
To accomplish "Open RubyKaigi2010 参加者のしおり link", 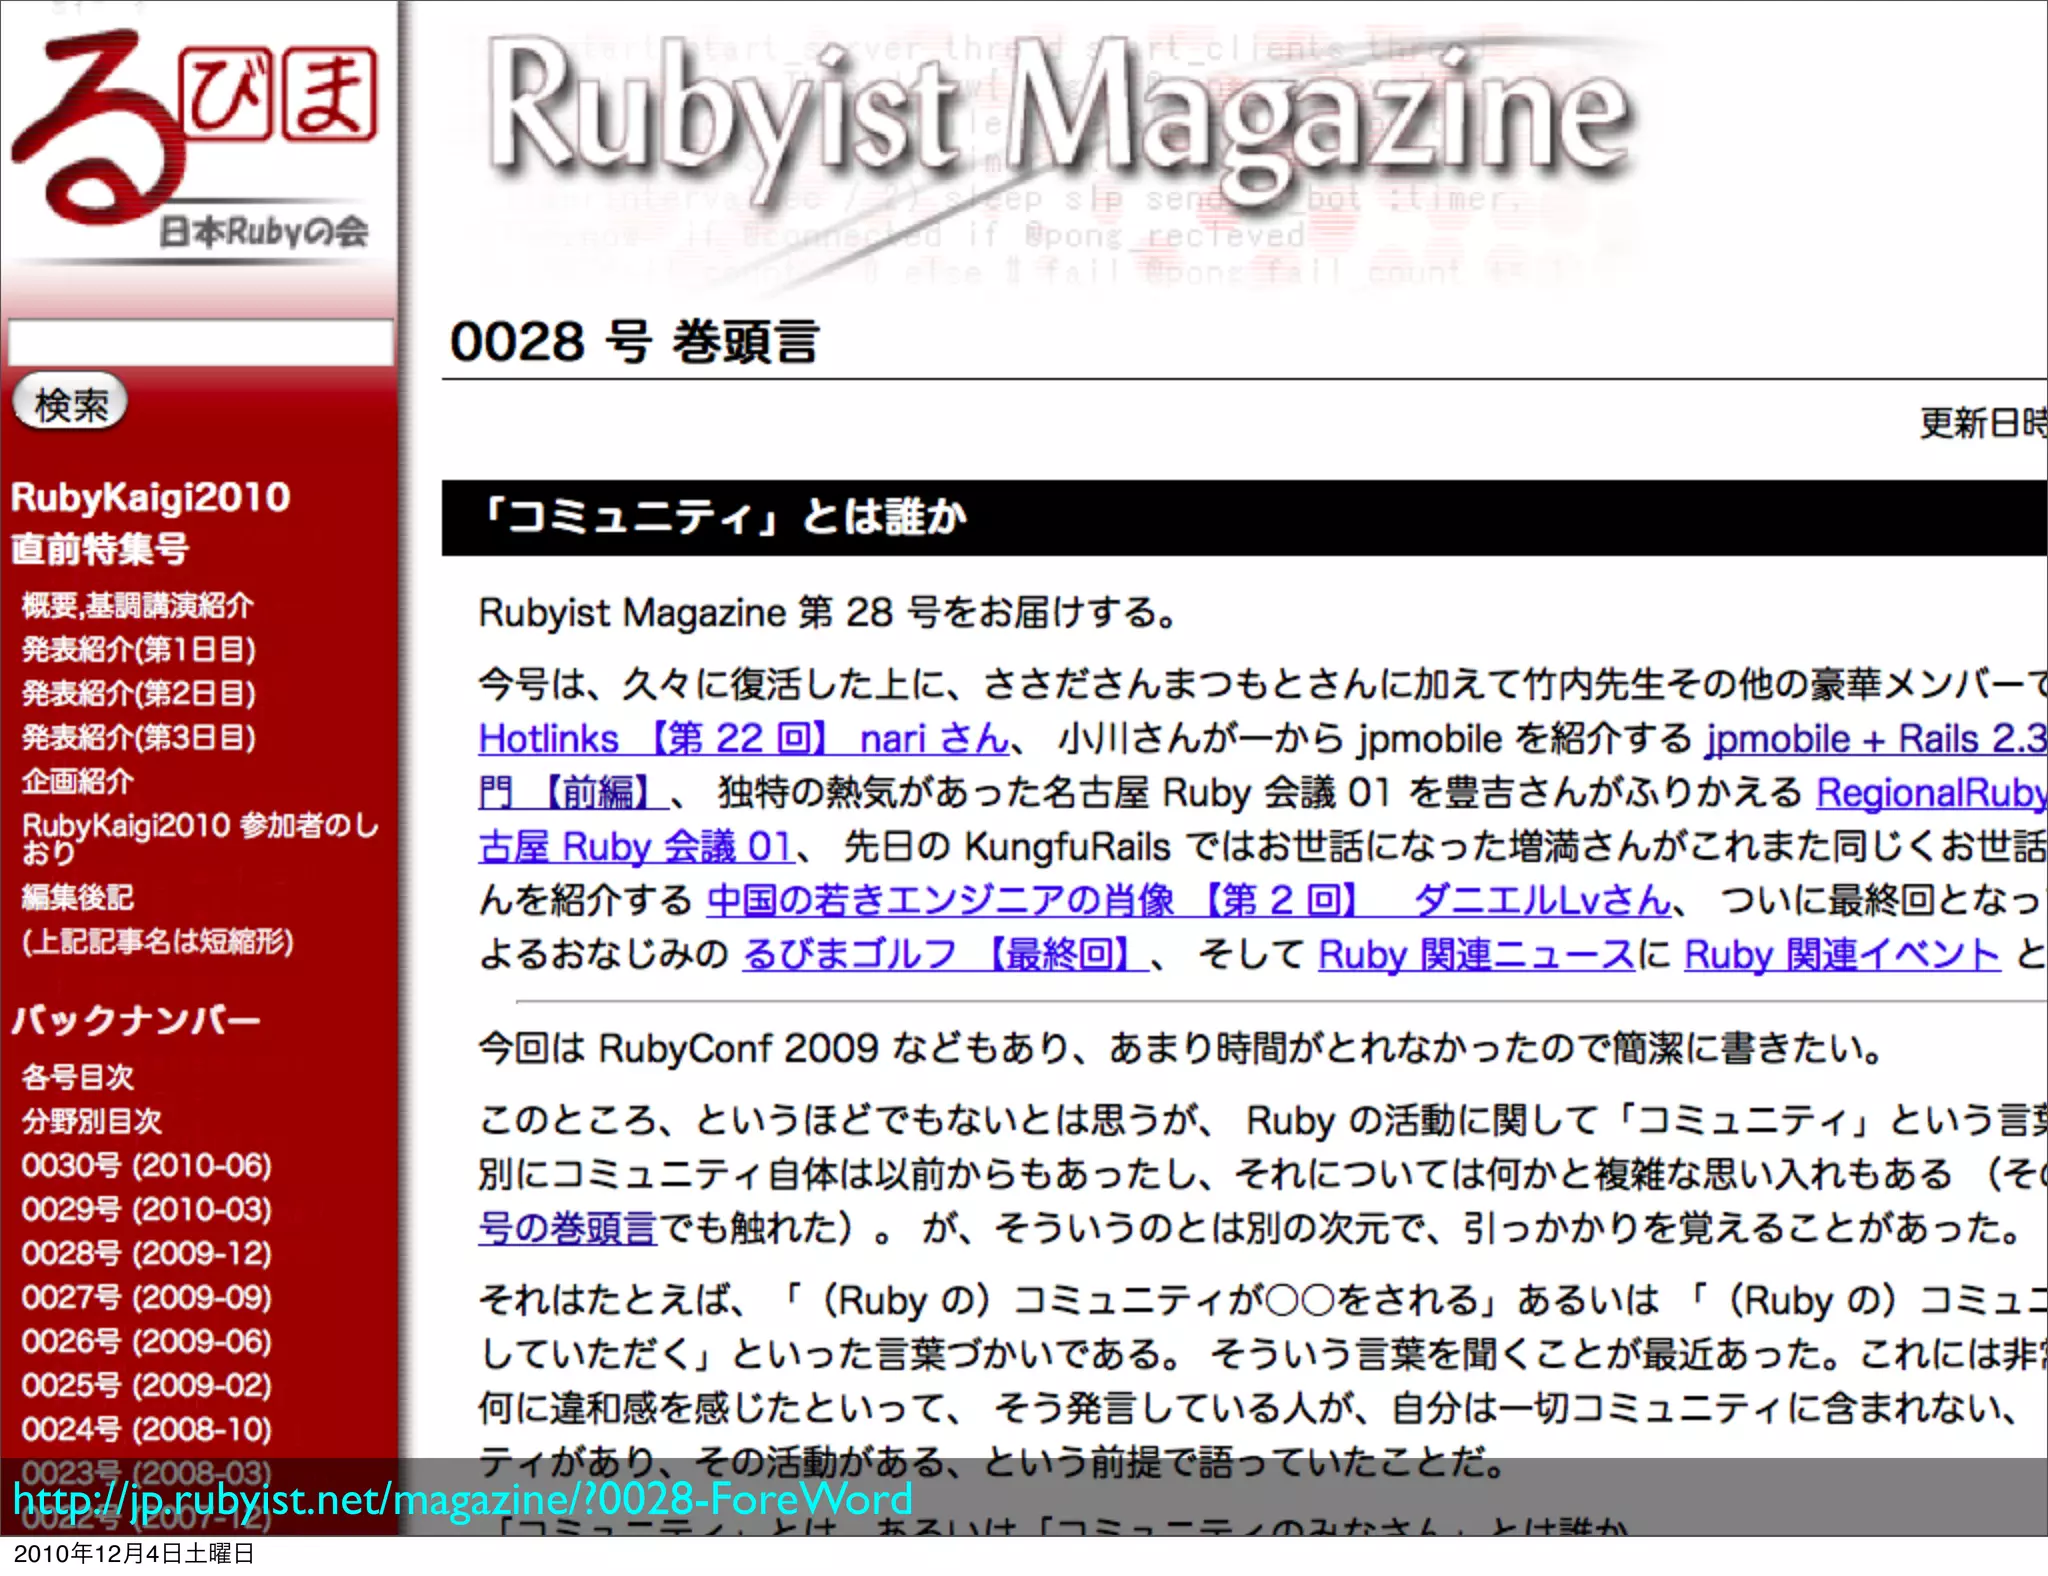I will click(200, 838).
